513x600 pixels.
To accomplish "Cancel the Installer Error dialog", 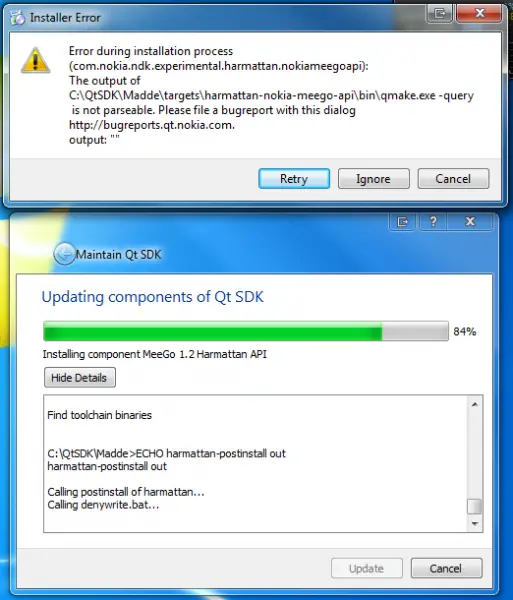I will (x=453, y=179).
